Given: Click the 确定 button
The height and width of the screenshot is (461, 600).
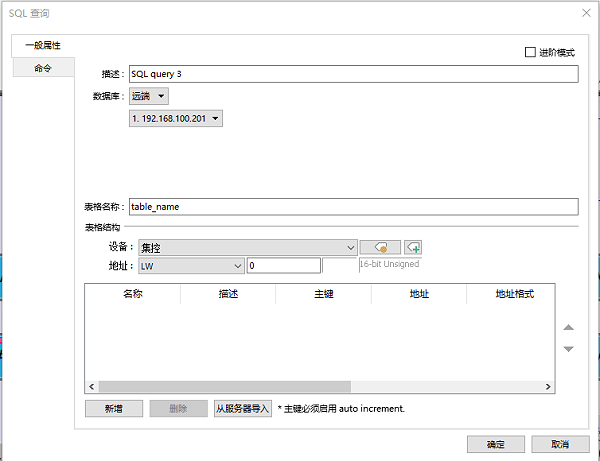Looking at the screenshot, I should pos(496,444).
